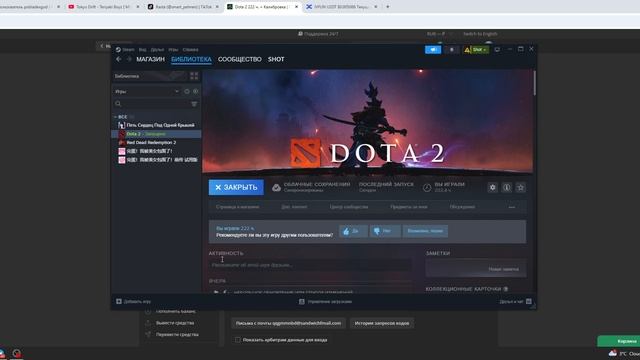
Task: Select Пять Сердец Под Одной Крышей game
Action: click(x=156, y=125)
